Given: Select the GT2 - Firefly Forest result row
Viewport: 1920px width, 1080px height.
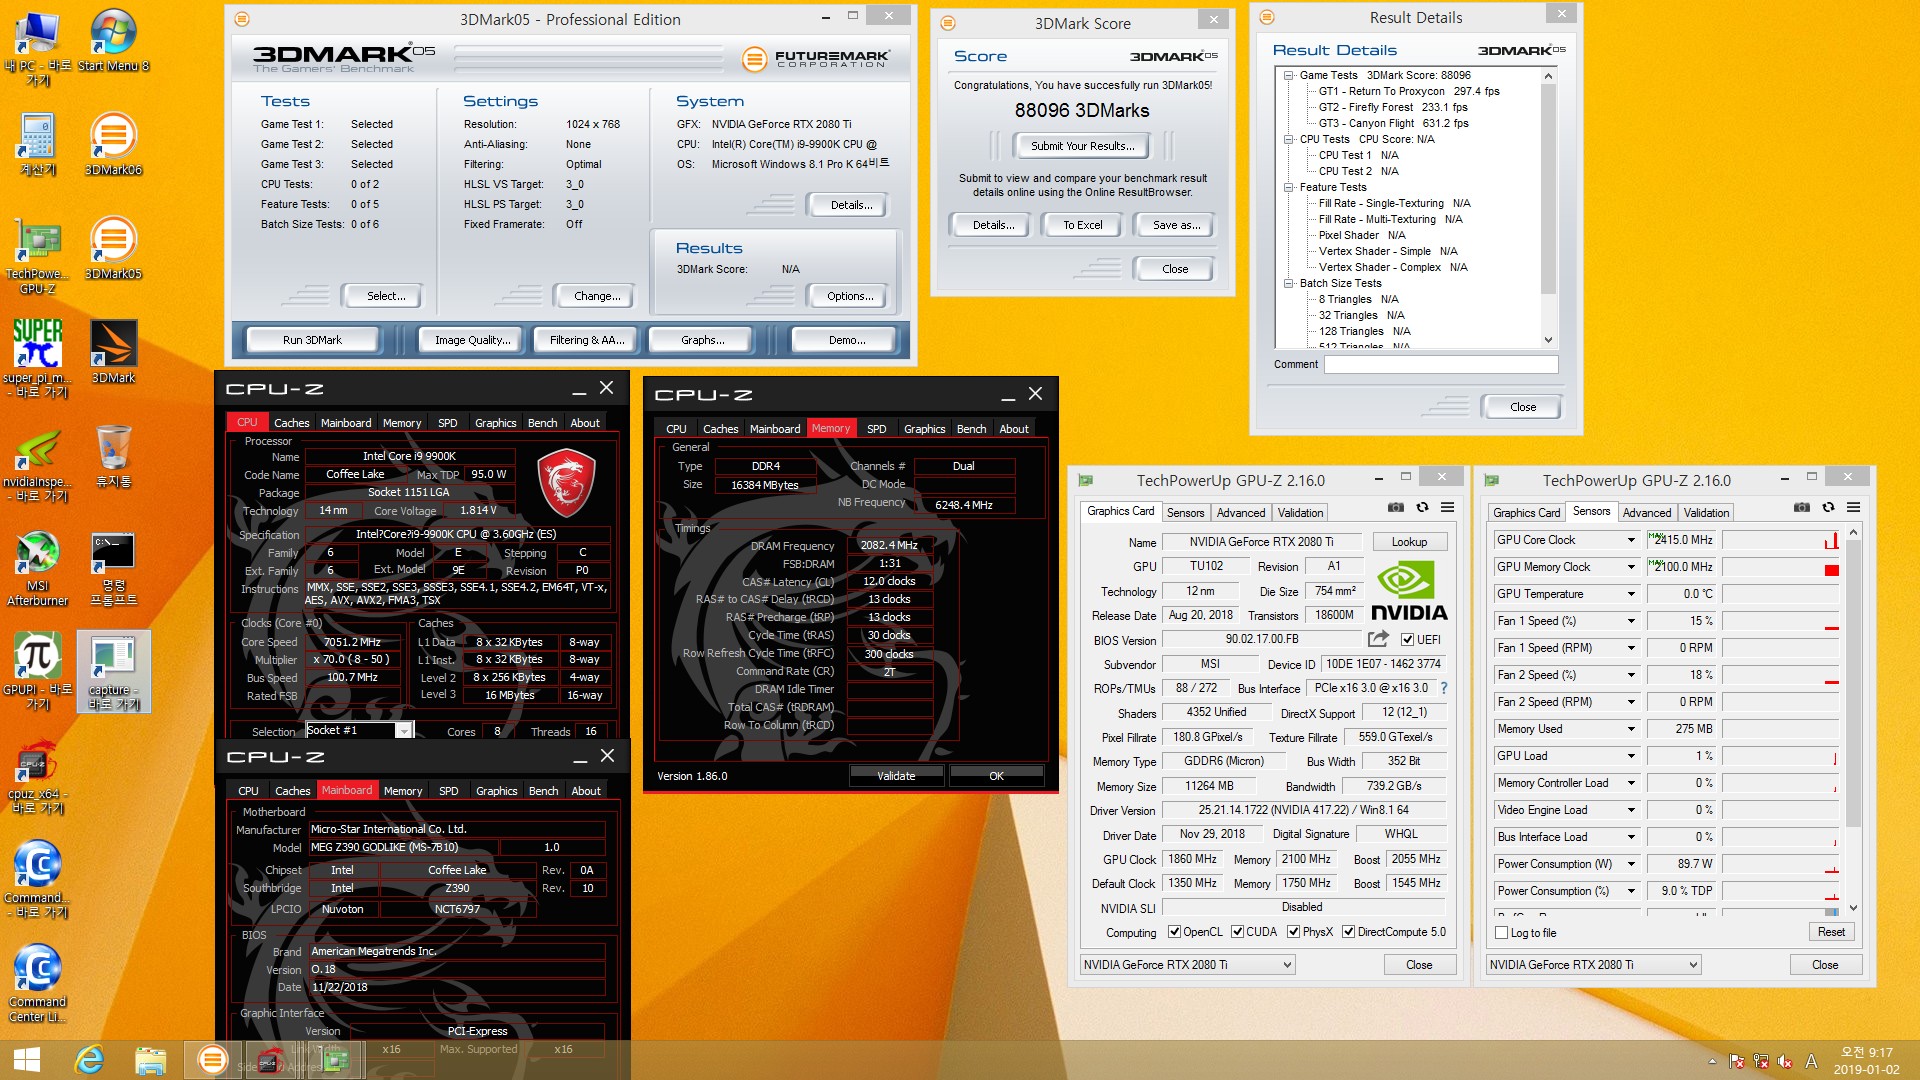Looking at the screenshot, I should click(1393, 107).
